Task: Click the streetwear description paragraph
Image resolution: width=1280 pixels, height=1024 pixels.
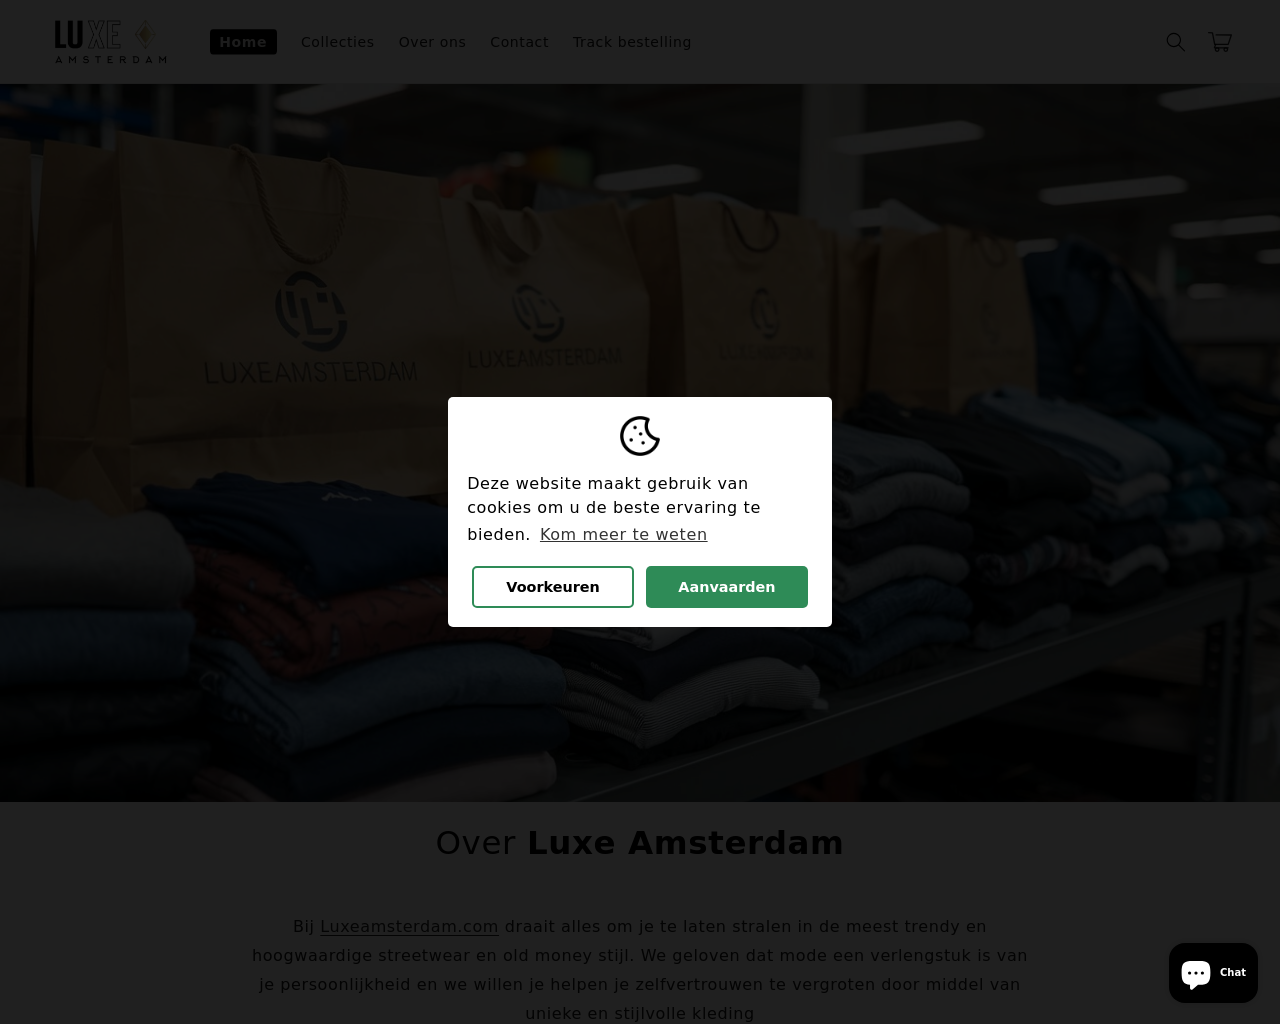Action: [x=640, y=970]
